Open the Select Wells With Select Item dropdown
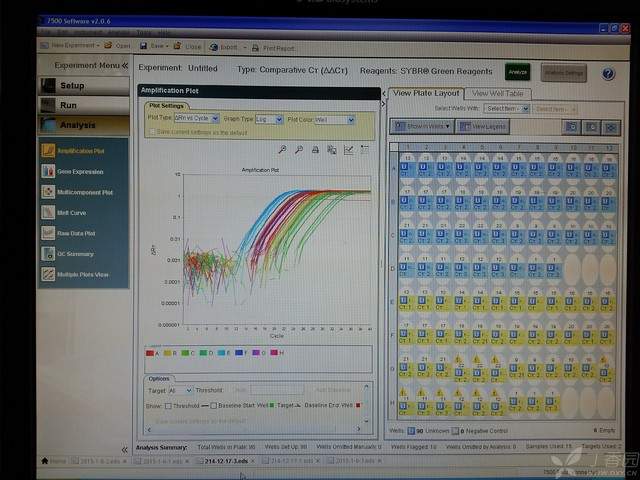This screenshot has height=480, width=640. (x=507, y=109)
